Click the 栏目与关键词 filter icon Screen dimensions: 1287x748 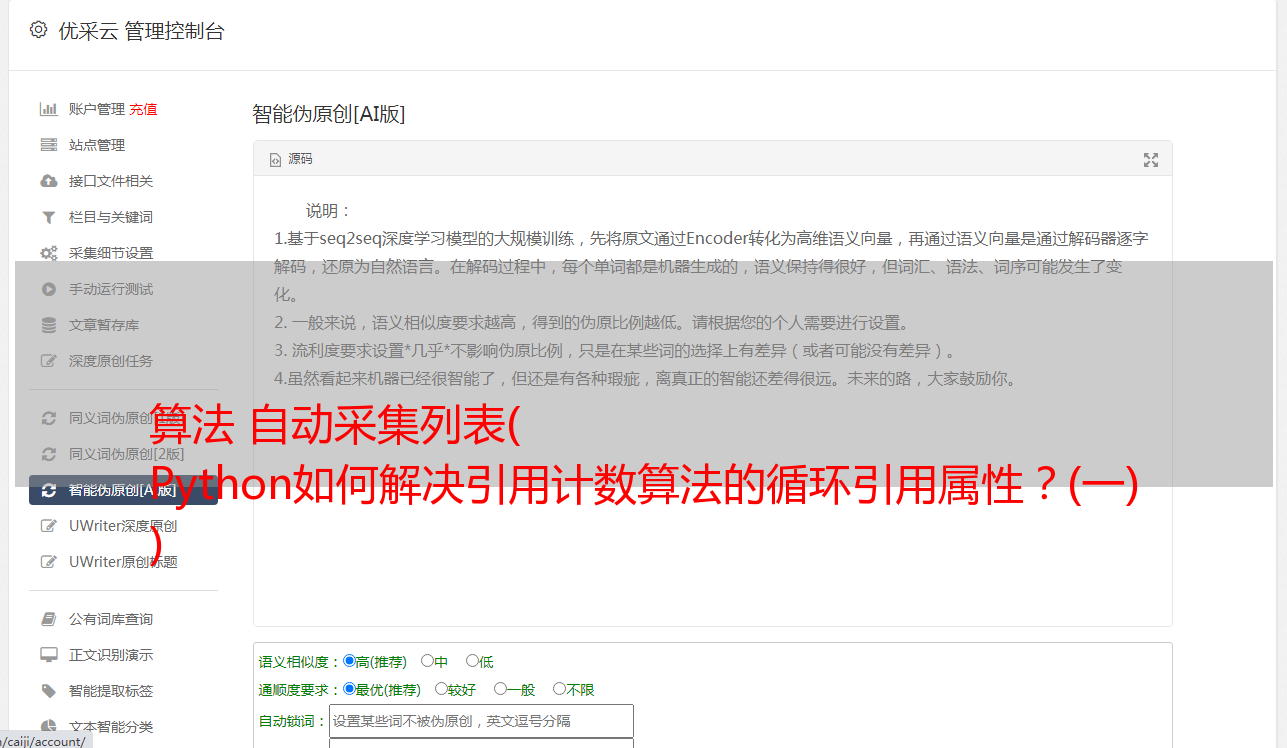tap(48, 217)
